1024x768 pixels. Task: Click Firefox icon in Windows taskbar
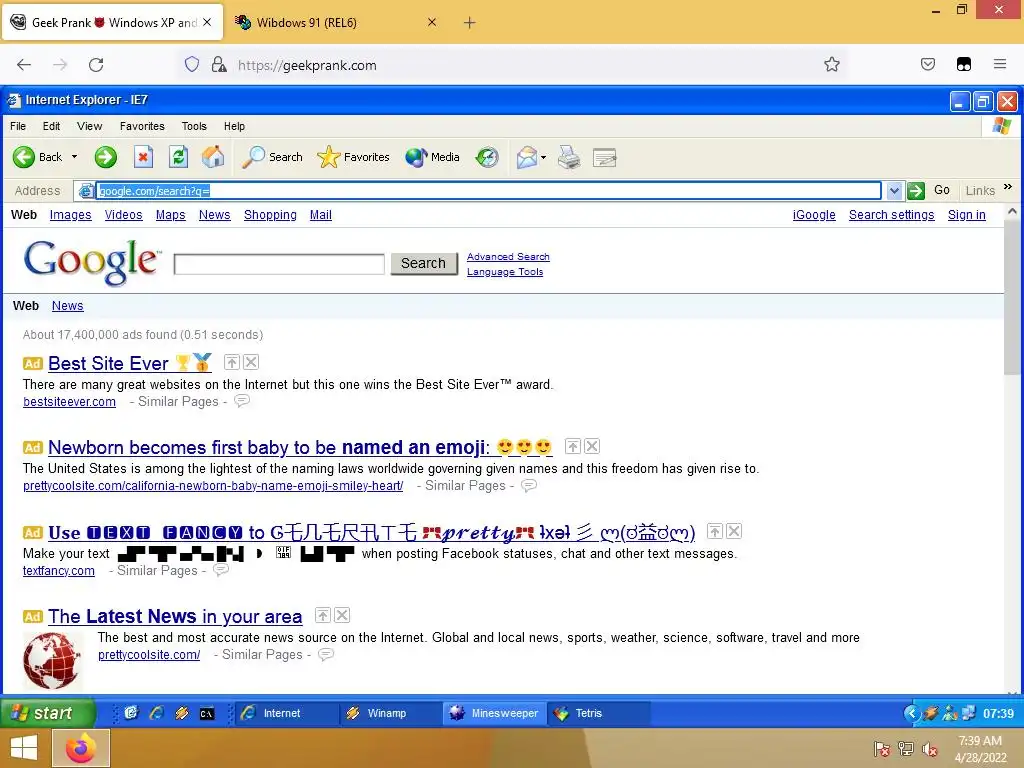(81, 748)
